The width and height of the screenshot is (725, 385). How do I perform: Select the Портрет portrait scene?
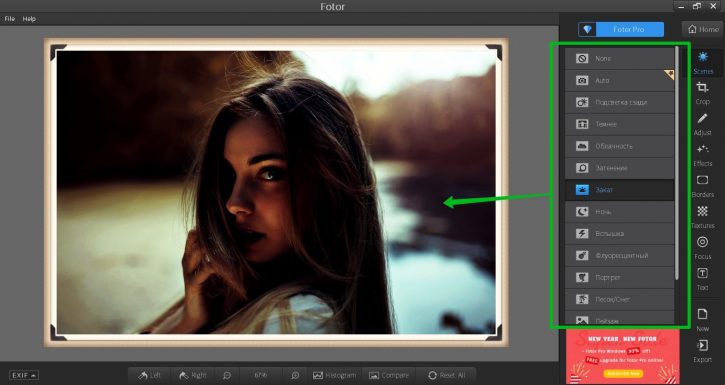pyautogui.click(x=620, y=277)
